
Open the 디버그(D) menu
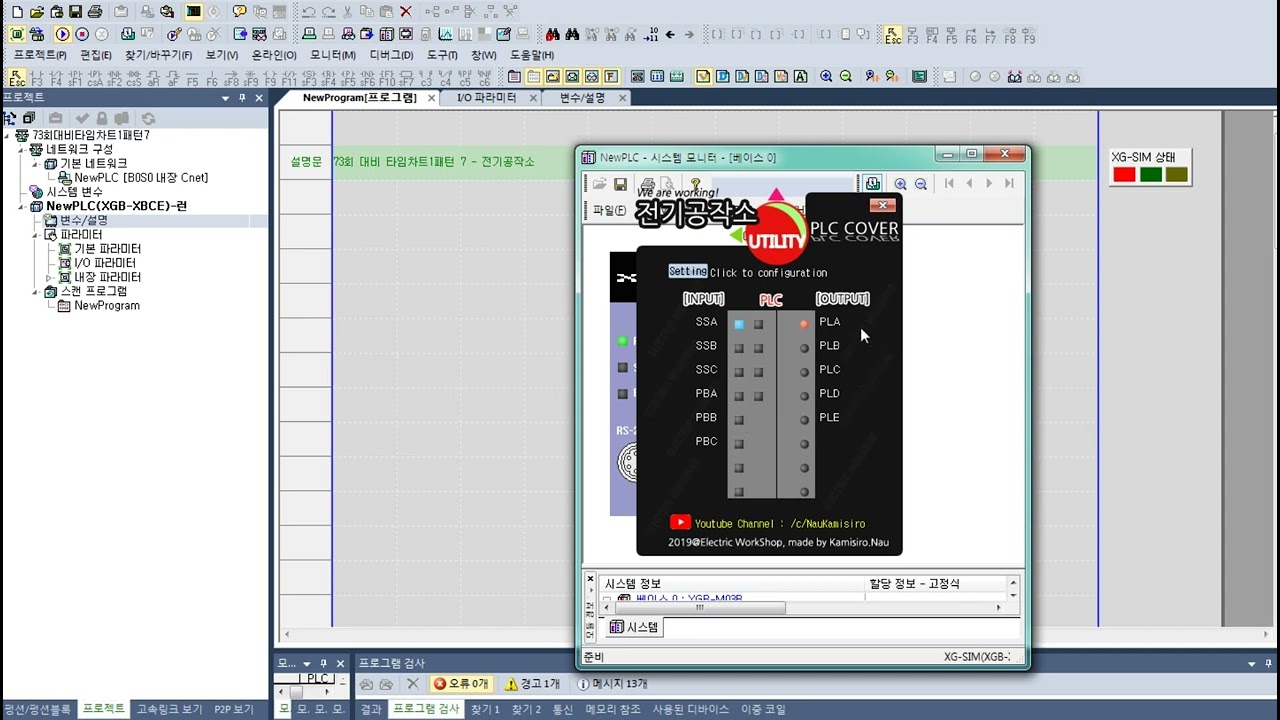pos(391,55)
